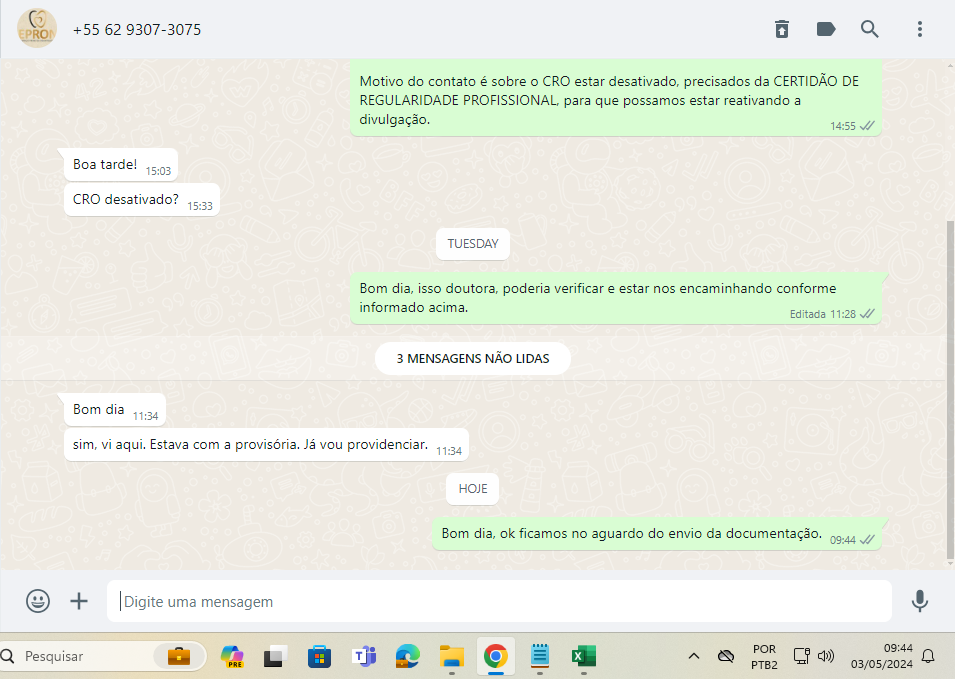Select the "Bom dia" message at 11:34

pos(115,410)
